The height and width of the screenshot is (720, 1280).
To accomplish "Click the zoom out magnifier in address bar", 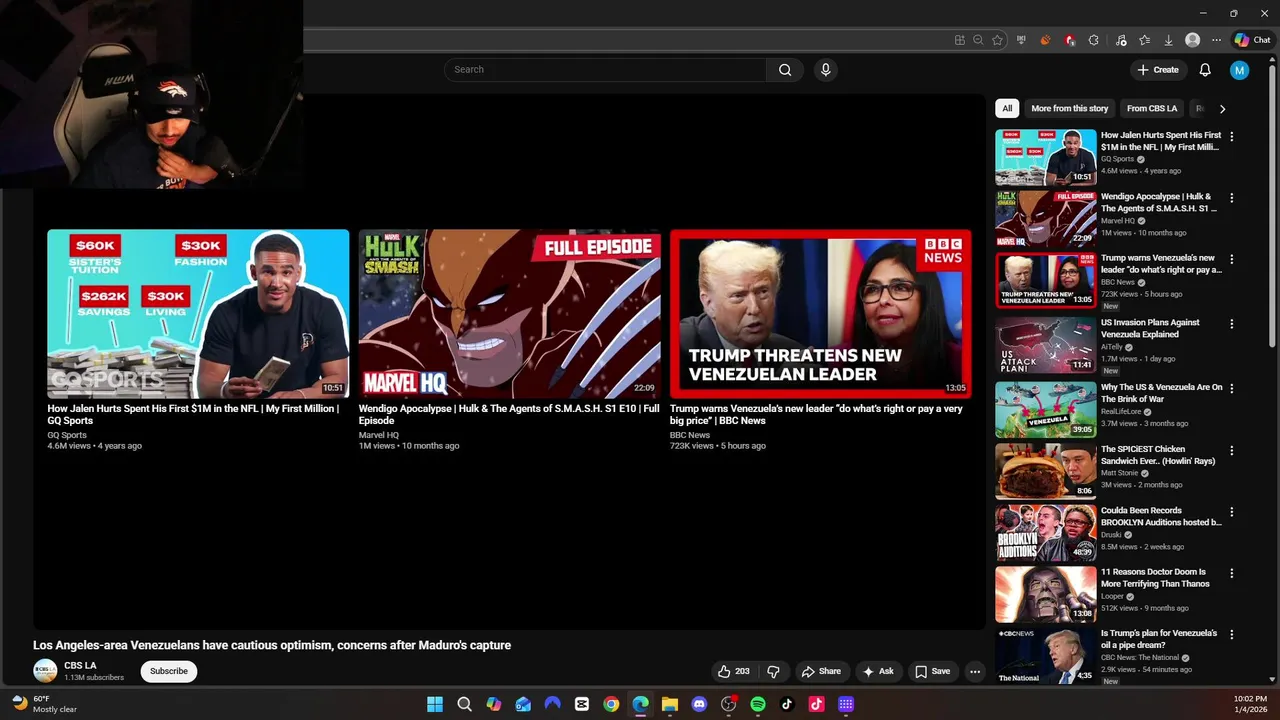I will (x=978, y=40).
